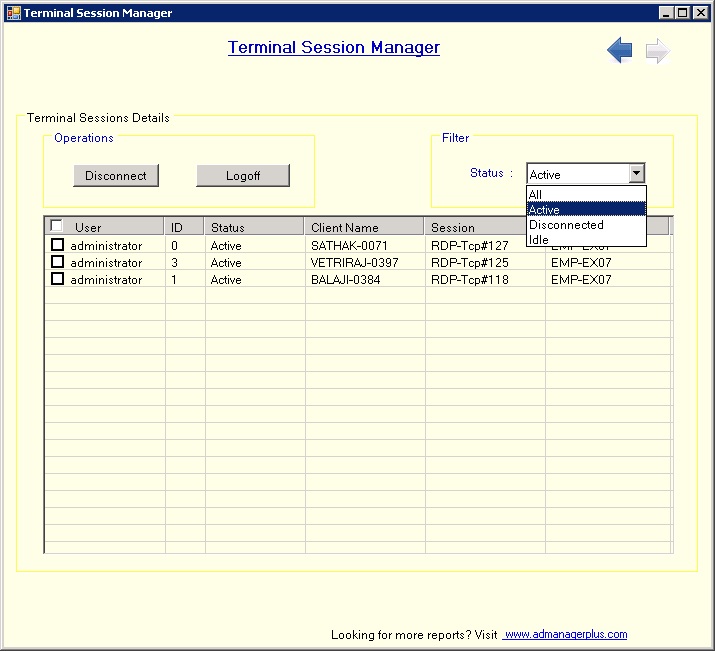Click the app icon in title bar
The width and height of the screenshot is (715, 651).
14,13
